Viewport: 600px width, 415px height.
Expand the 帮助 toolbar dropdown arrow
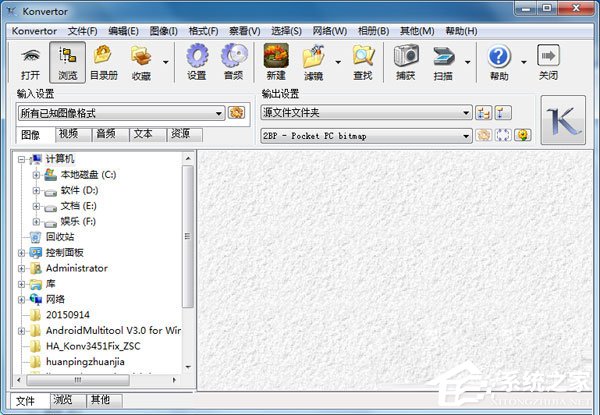(524, 62)
